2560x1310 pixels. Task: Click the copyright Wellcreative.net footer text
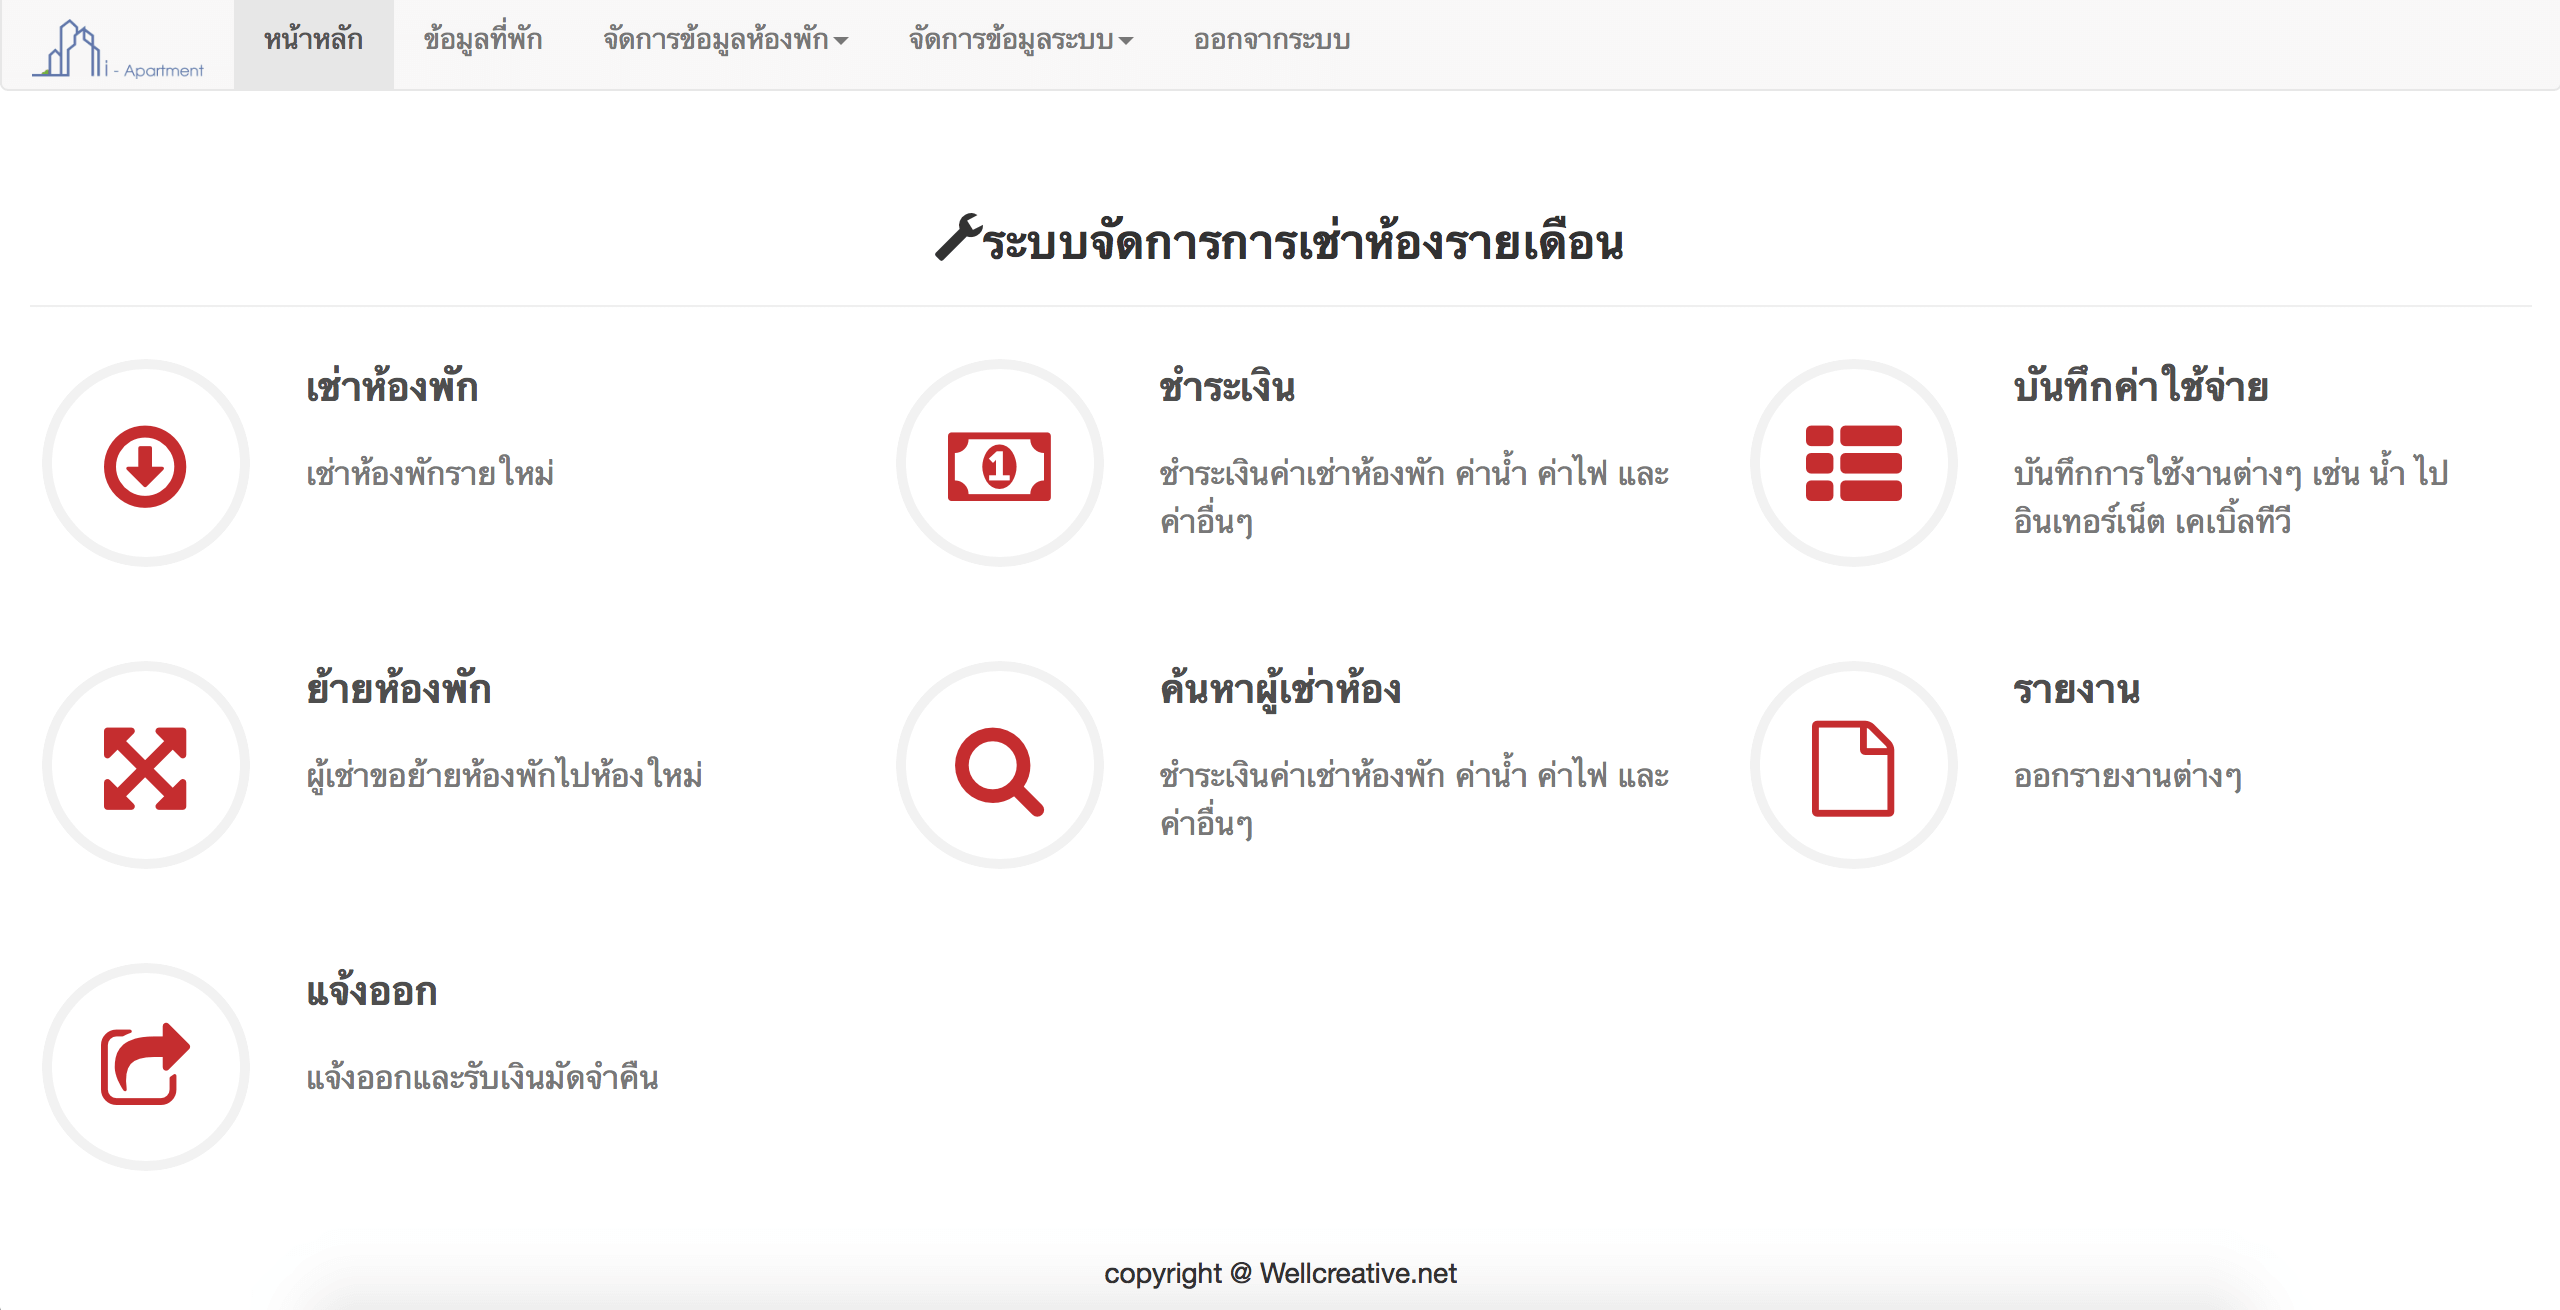1280,1273
